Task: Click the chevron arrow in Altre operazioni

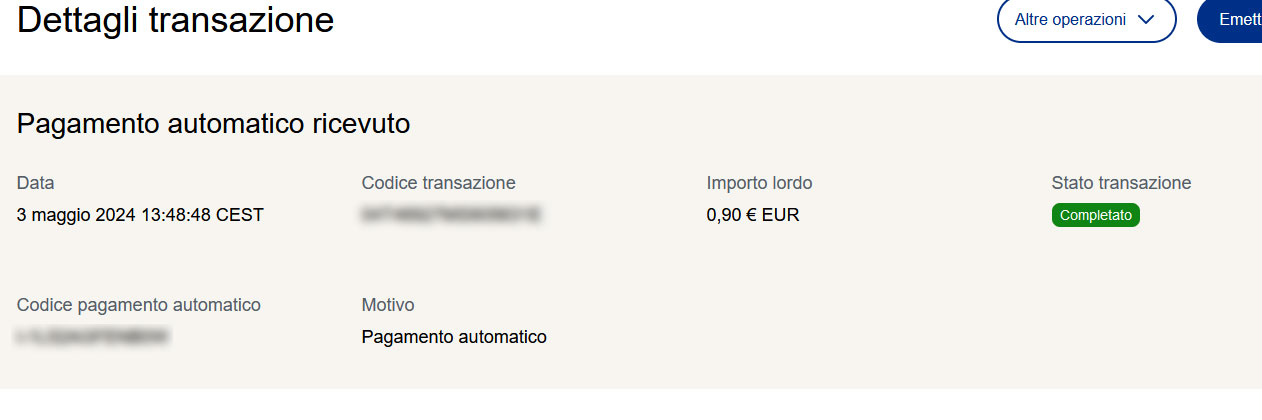Action: [x=1146, y=20]
